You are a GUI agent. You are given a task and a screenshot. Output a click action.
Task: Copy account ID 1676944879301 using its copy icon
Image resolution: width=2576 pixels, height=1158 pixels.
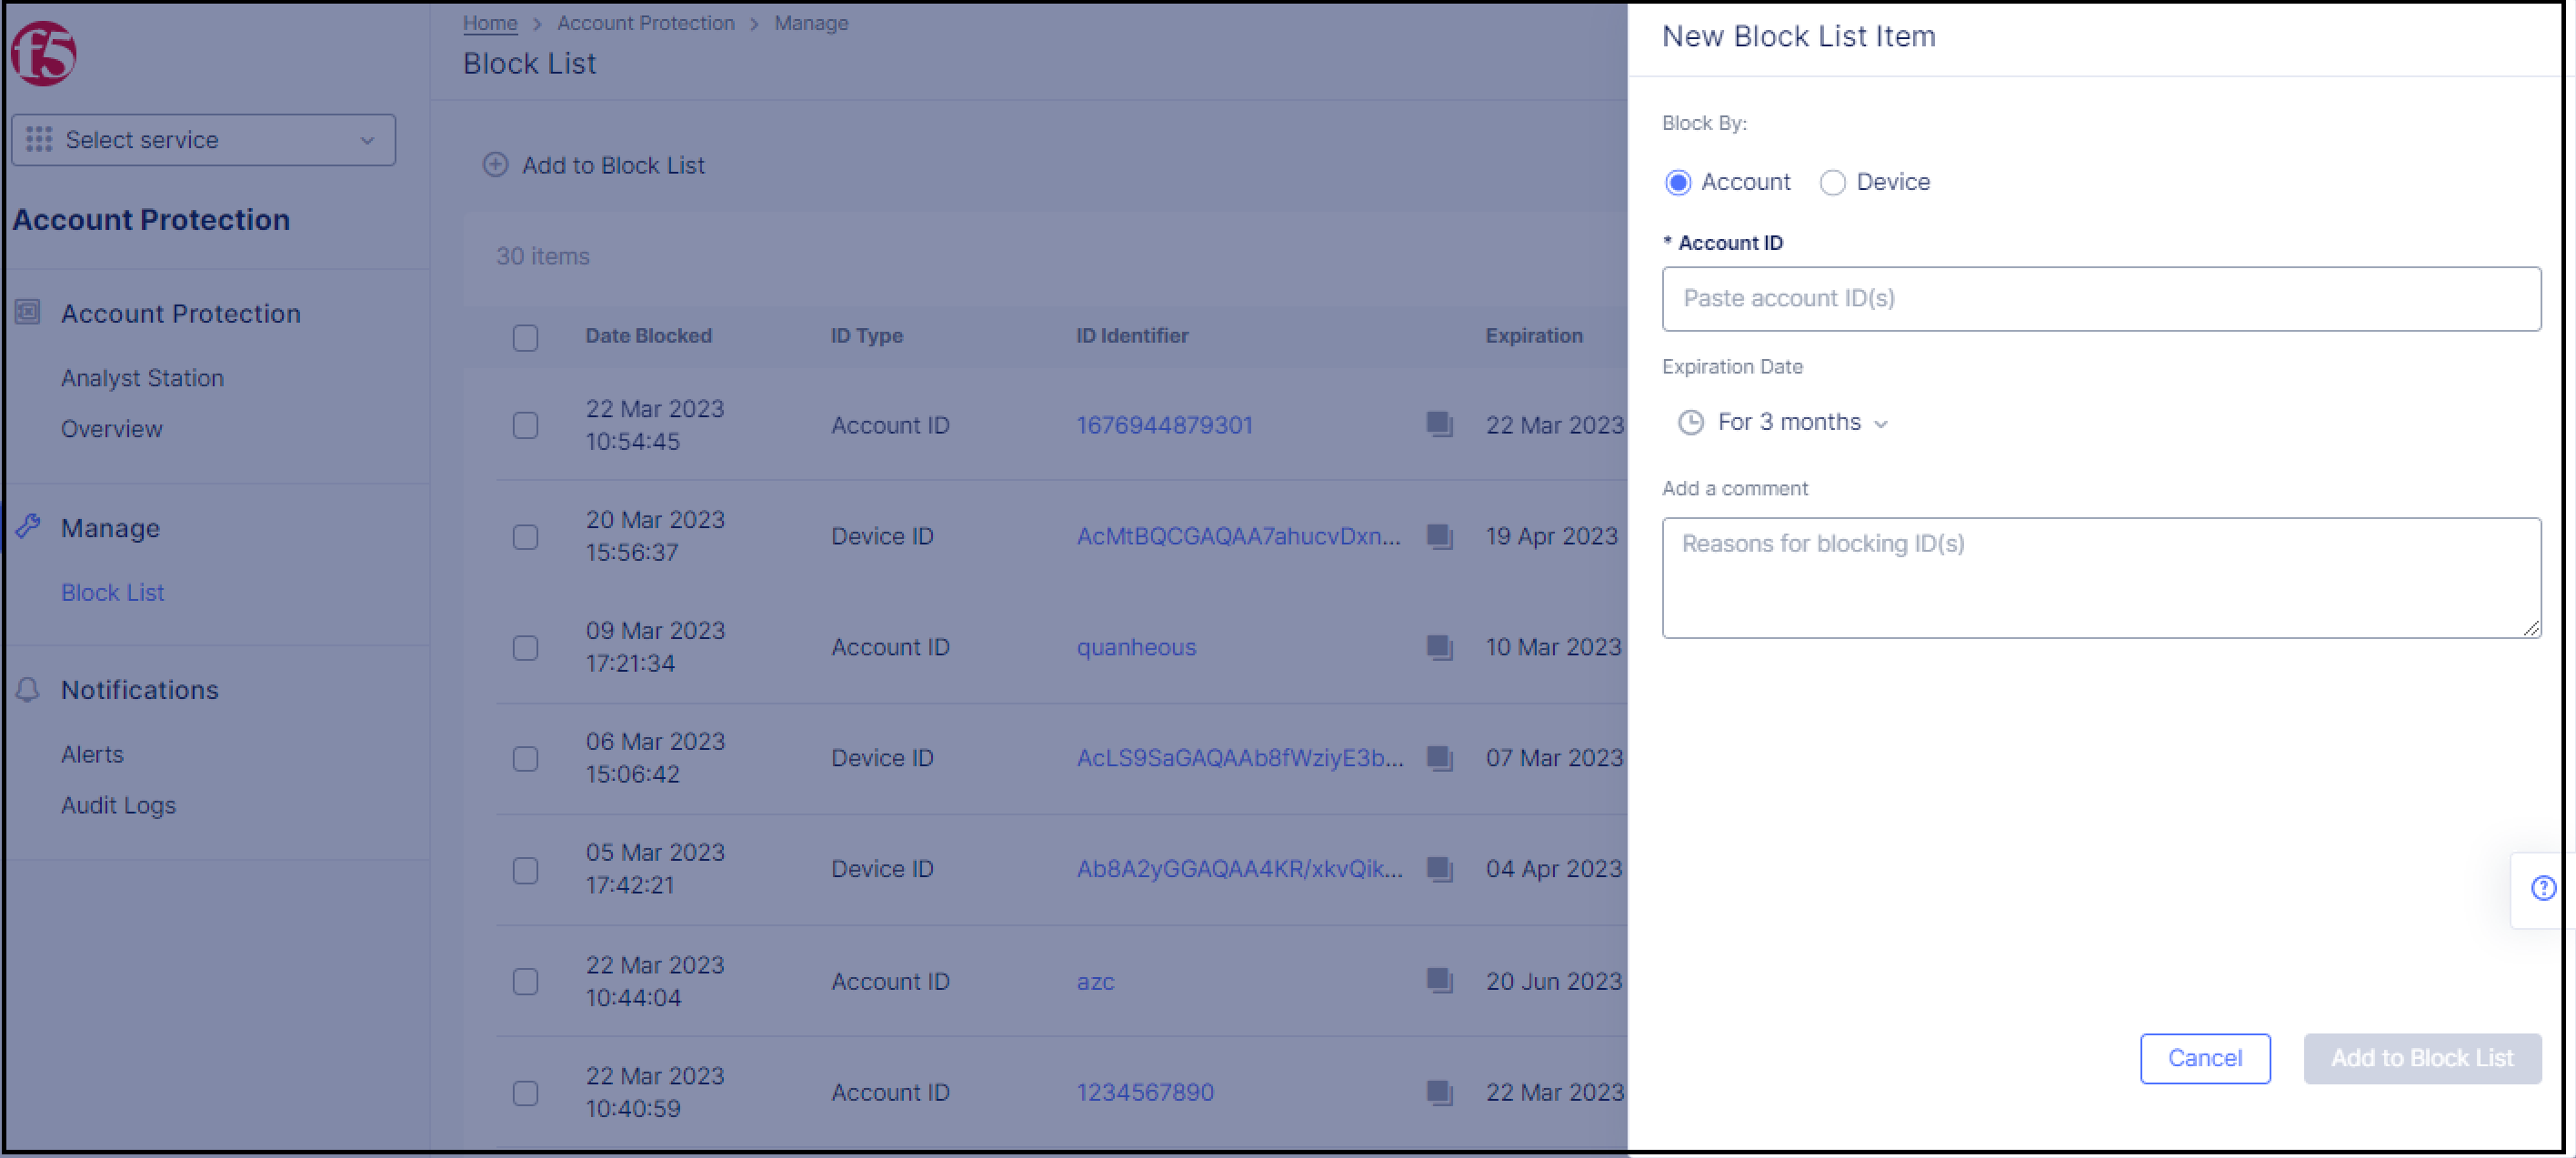[1440, 424]
